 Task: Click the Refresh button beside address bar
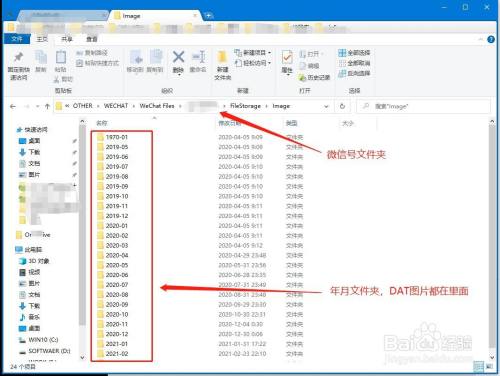point(342,106)
